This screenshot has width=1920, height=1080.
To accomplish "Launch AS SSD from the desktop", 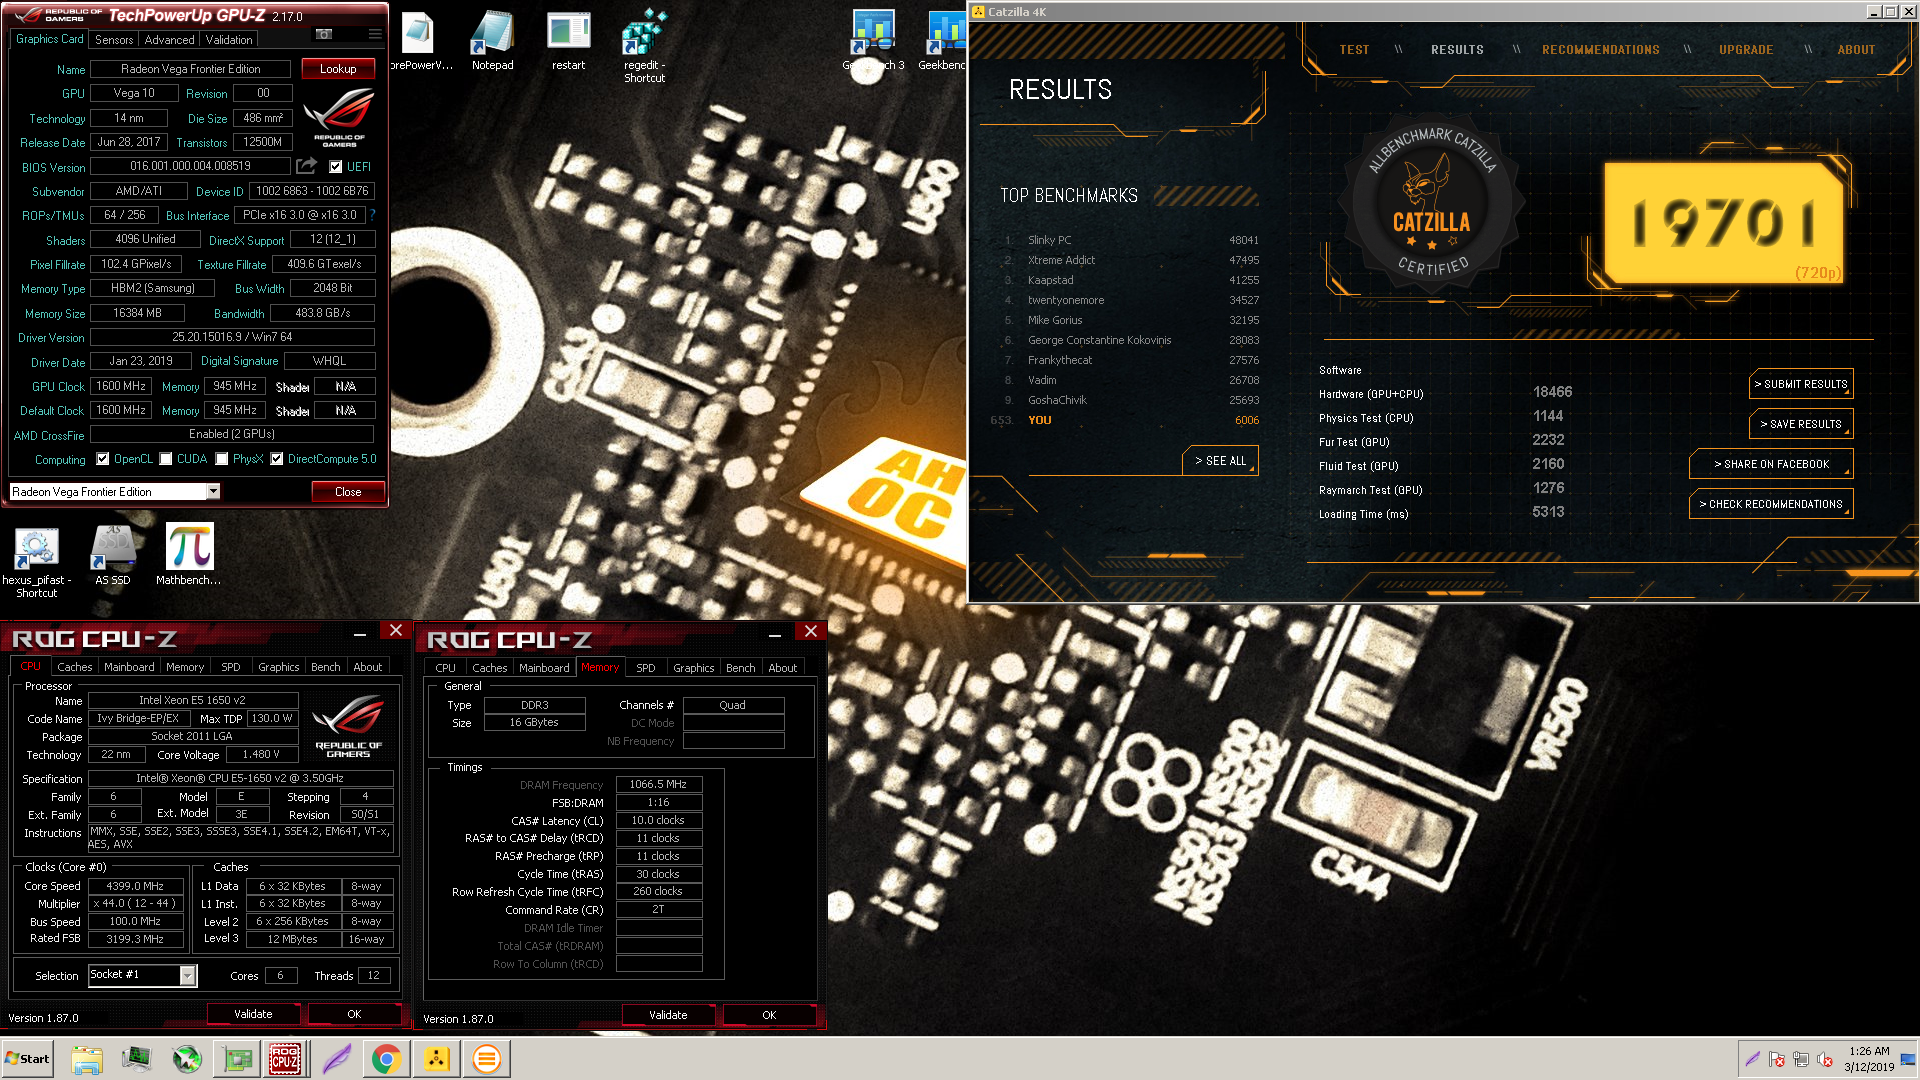I will coord(113,556).
